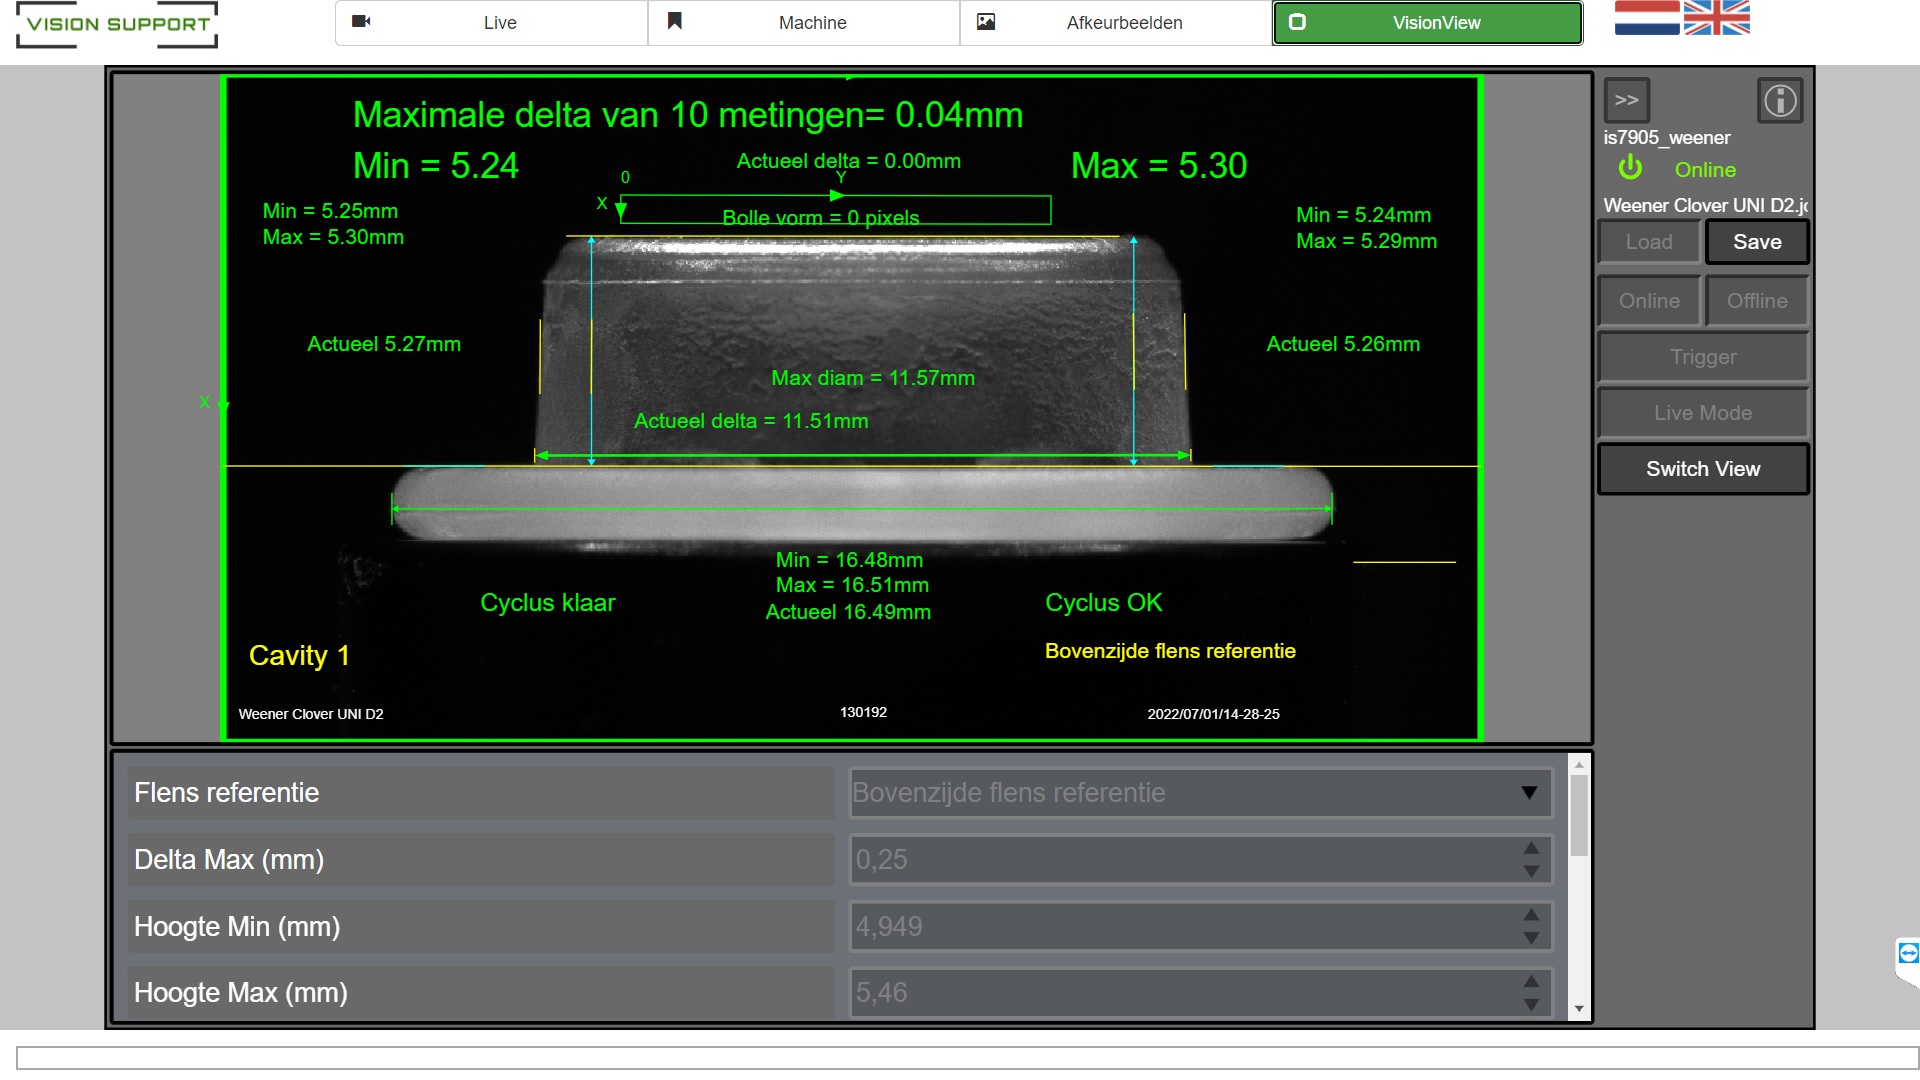1920x1080 pixels.
Task: Click the green power Online status icon
Action: tap(1631, 168)
